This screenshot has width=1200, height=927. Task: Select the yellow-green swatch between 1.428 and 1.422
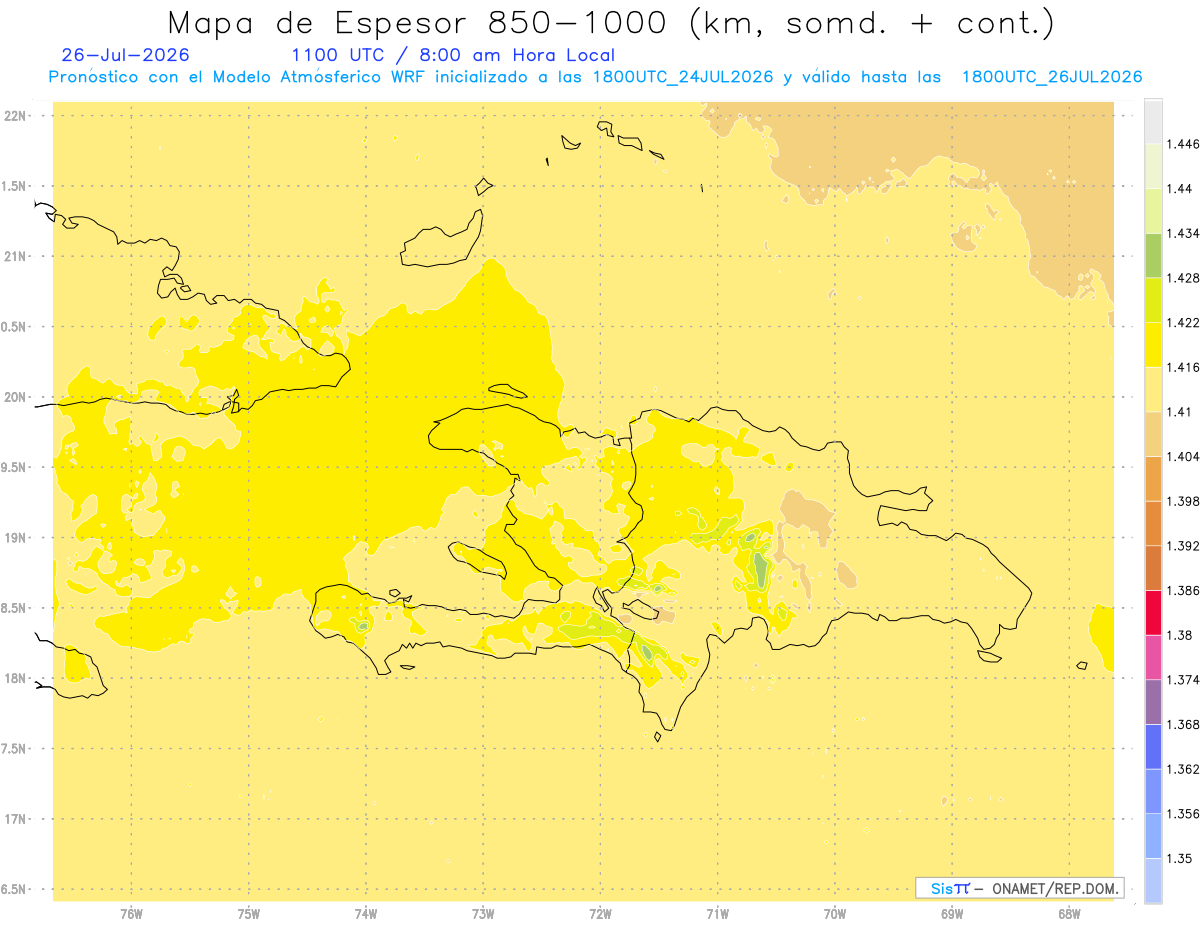(1153, 300)
